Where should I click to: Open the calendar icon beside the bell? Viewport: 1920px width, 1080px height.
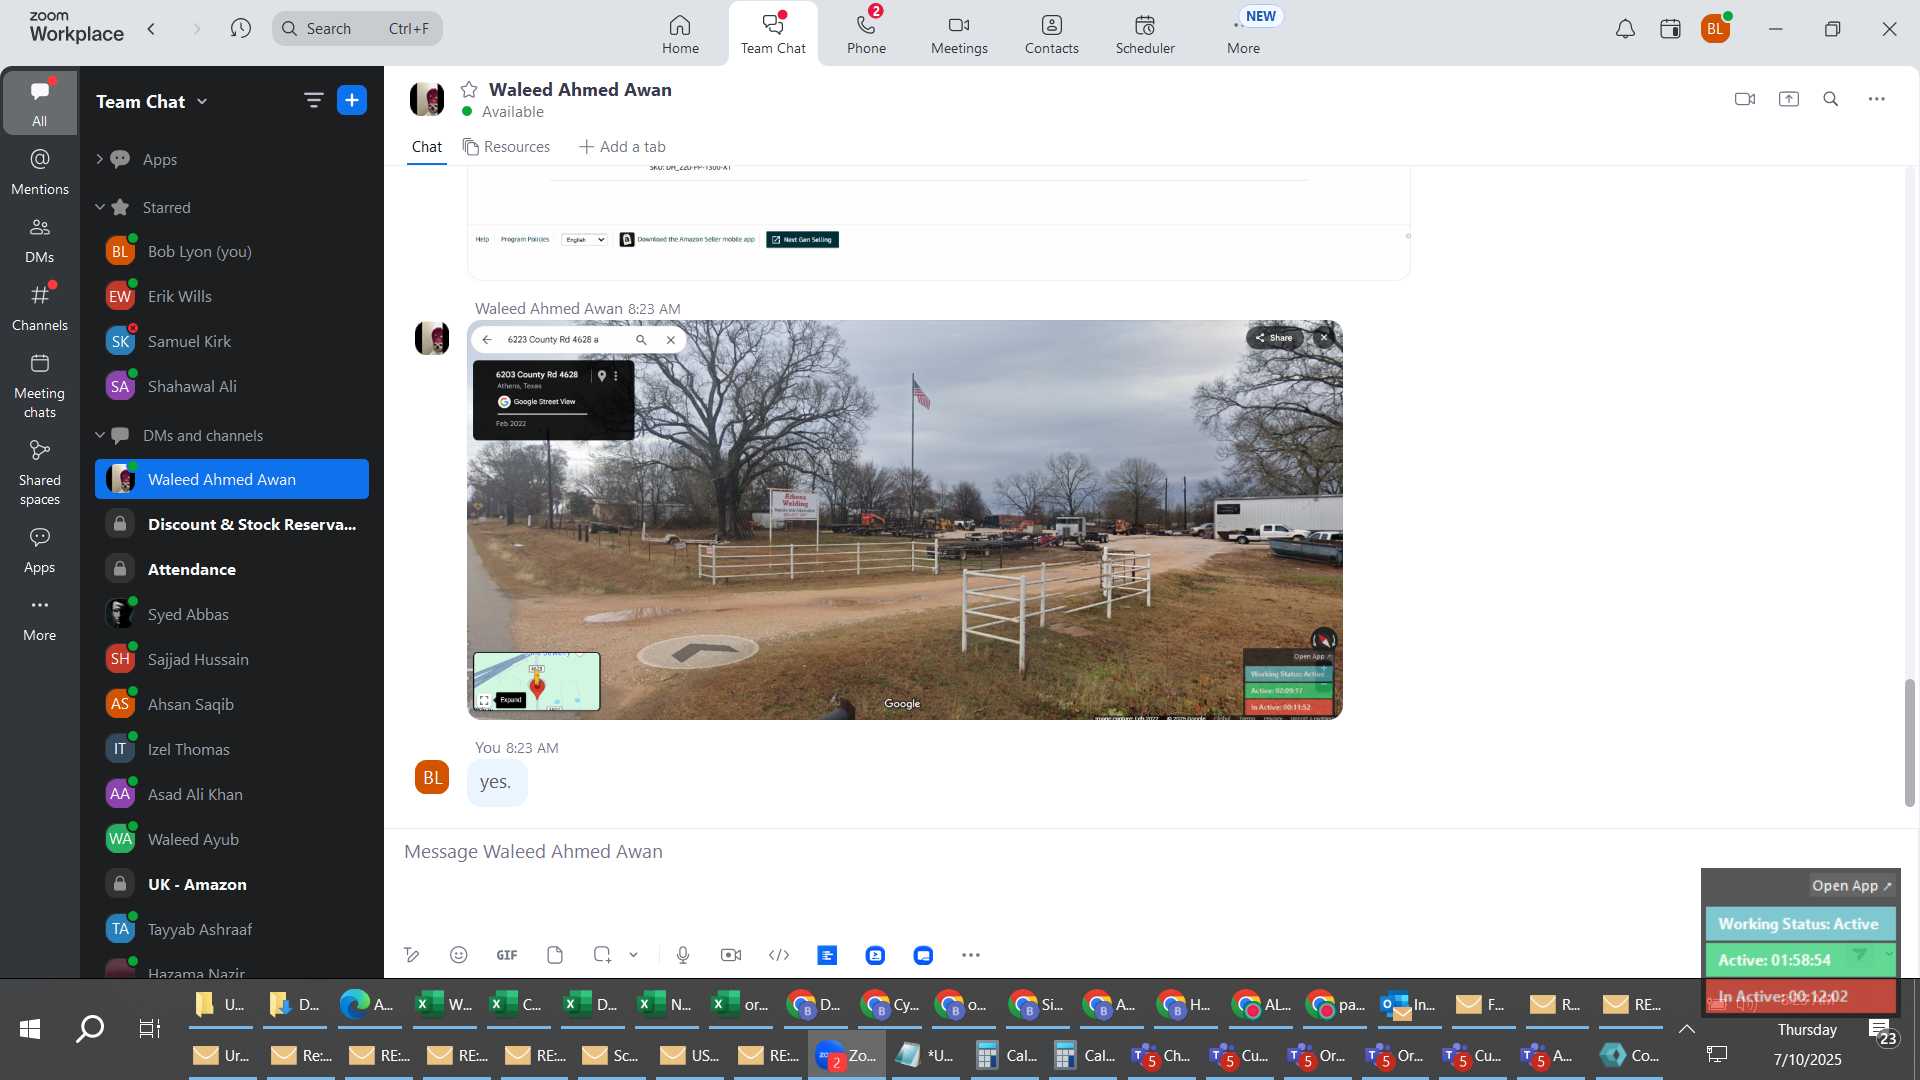[1670, 29]
